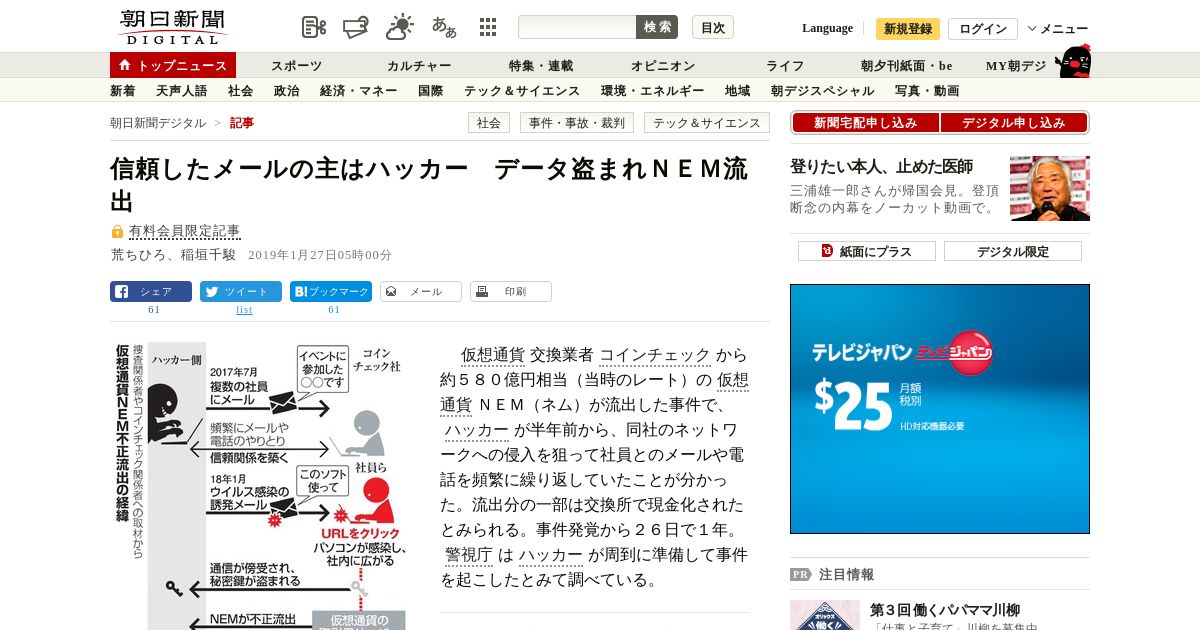Image resolution: width=1200 pixels, height=630 pixels.
Task: Click the 紙面にプラス button
Action: [867, 251]
